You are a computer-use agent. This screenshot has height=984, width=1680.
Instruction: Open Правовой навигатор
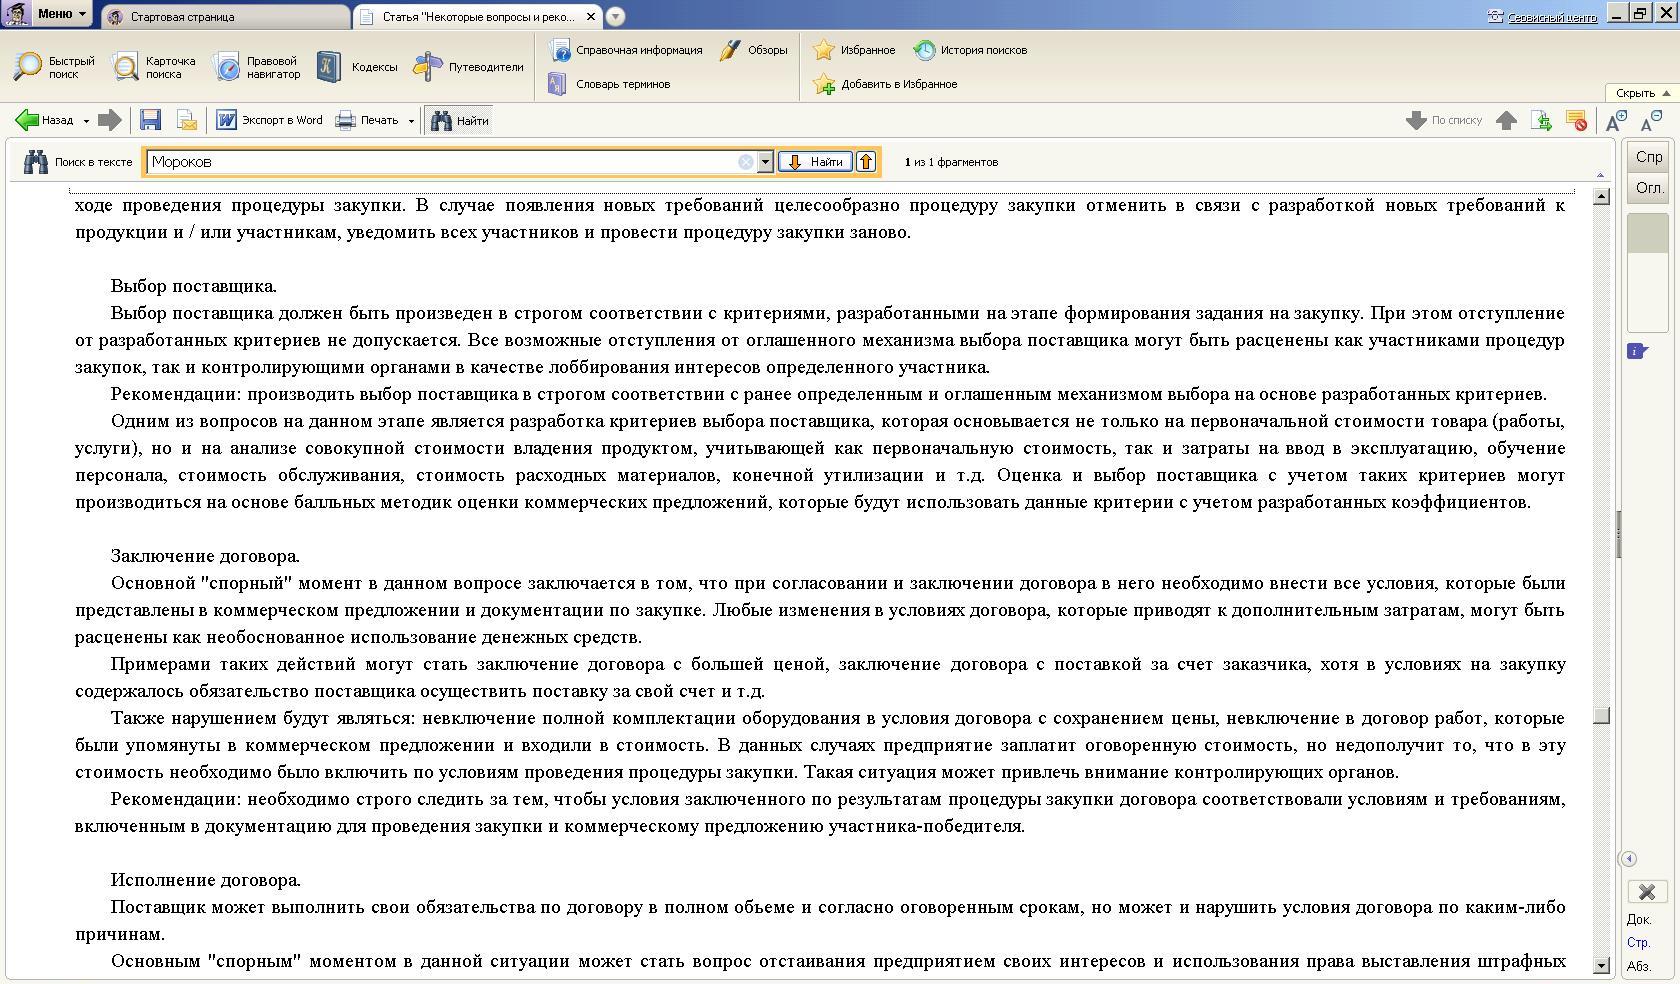click(257, 67)
